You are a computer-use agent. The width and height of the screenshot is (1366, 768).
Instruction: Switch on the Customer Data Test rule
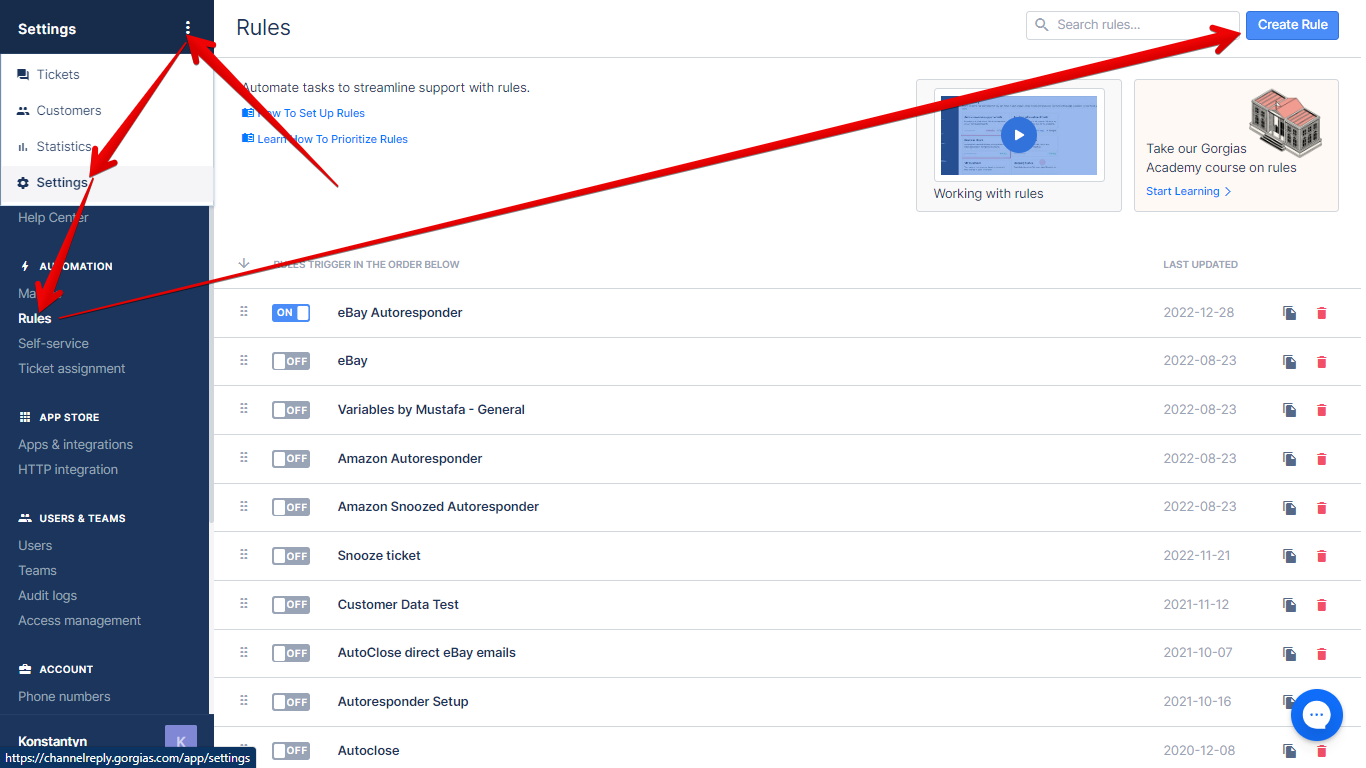pos(291,605)
